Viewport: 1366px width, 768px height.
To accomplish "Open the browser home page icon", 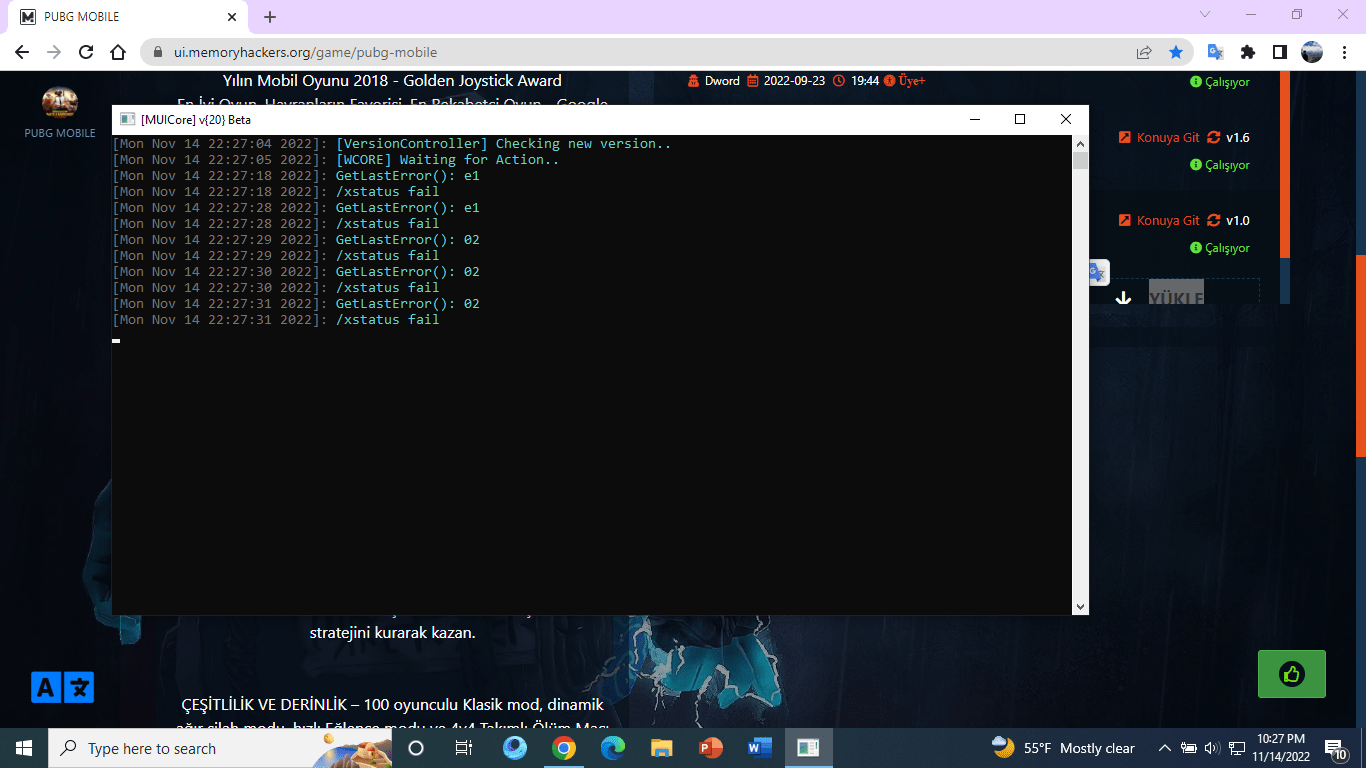I will click(118, 52).
